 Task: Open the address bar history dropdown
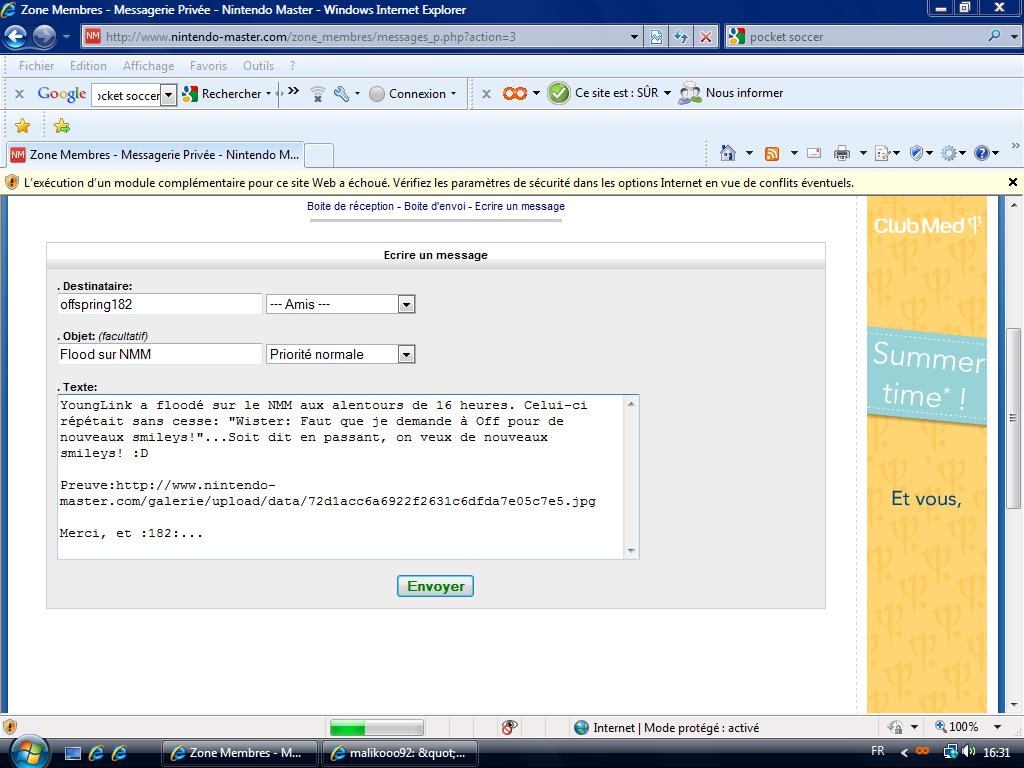[x=633, y=37]
